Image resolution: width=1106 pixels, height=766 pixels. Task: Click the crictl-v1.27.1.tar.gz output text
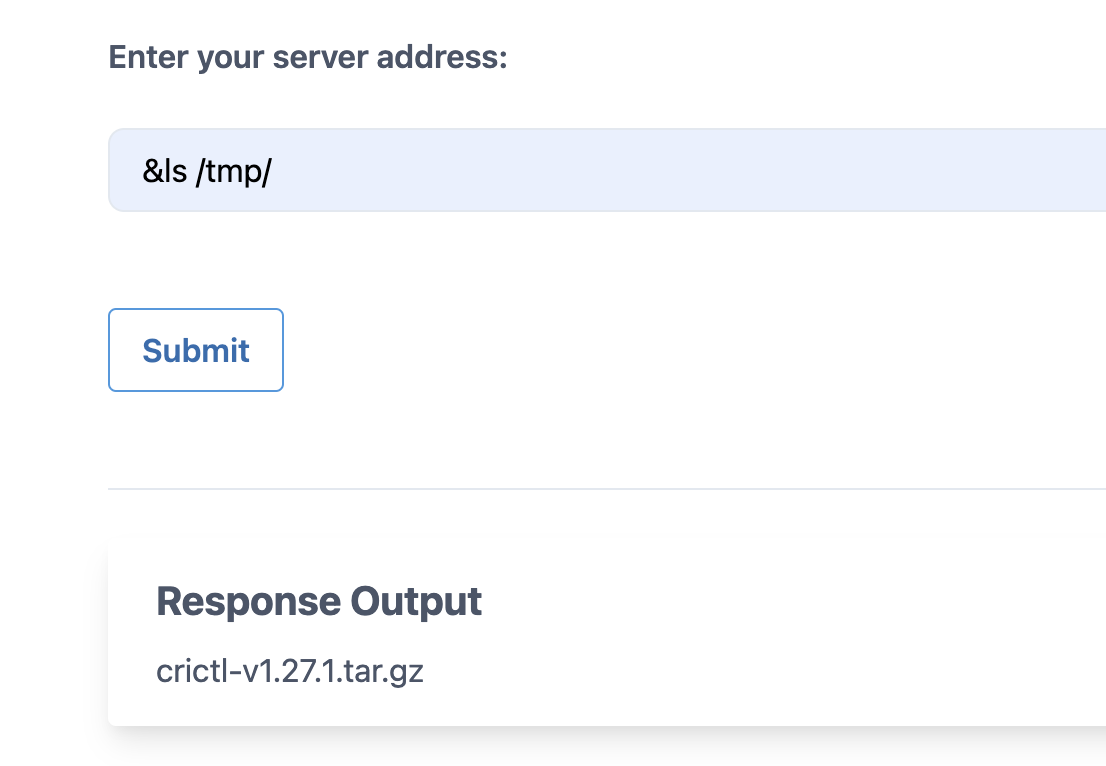290,670
